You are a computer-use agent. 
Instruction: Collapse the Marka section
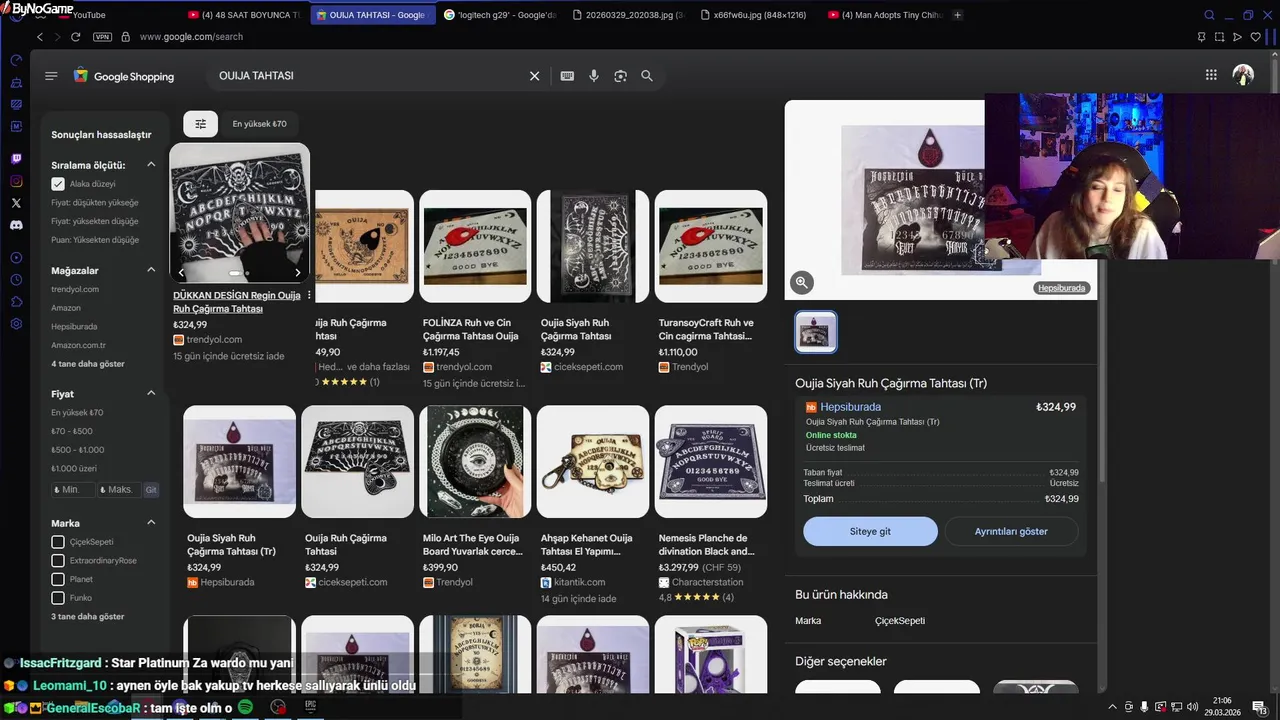tap(151, 523)
